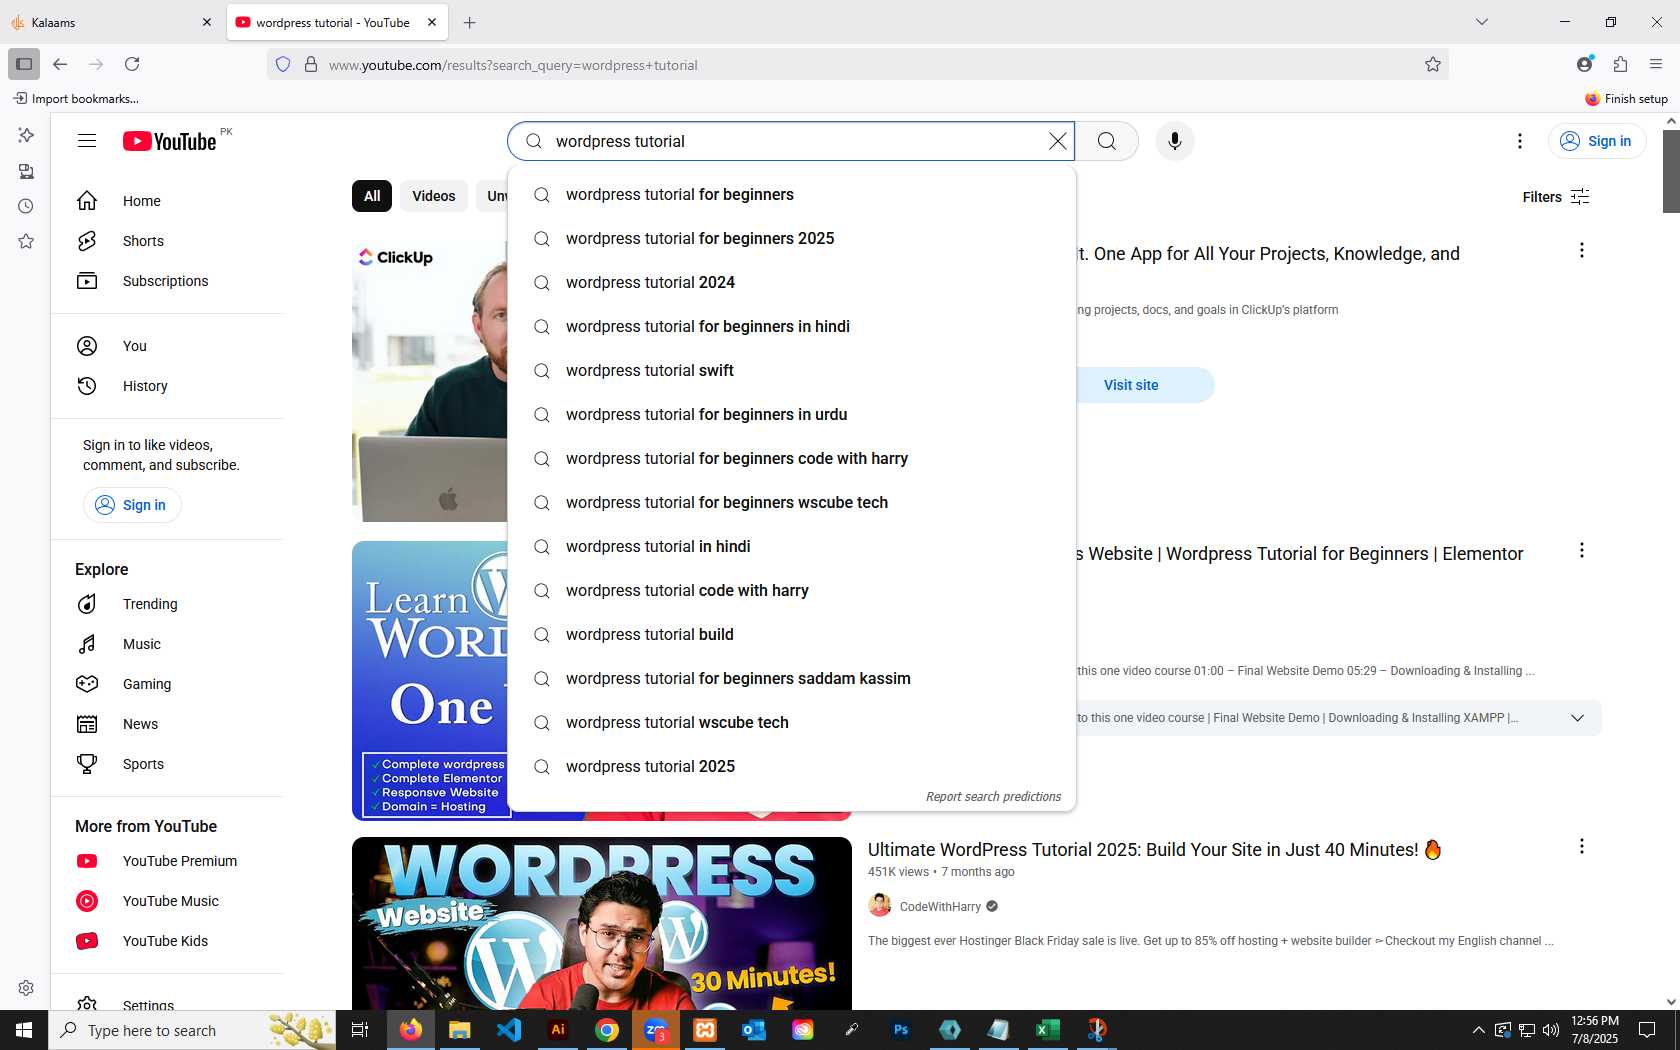Expand chapters chevron on Elementor video result
The width and height of the screenshot is (1680, 1050).
coord(1577,718)
